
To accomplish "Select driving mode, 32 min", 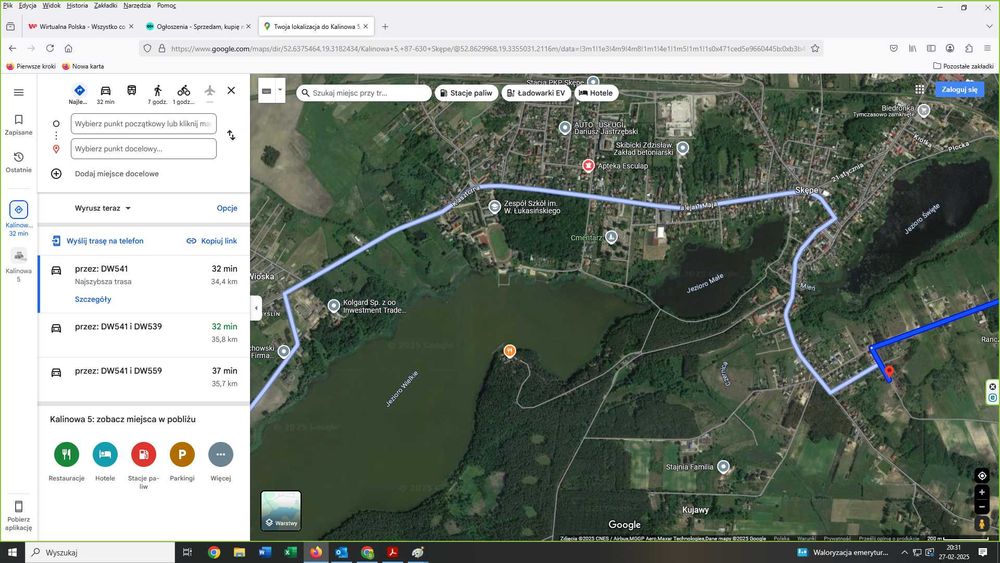I will pyautogui.click(x=105, y=94).
